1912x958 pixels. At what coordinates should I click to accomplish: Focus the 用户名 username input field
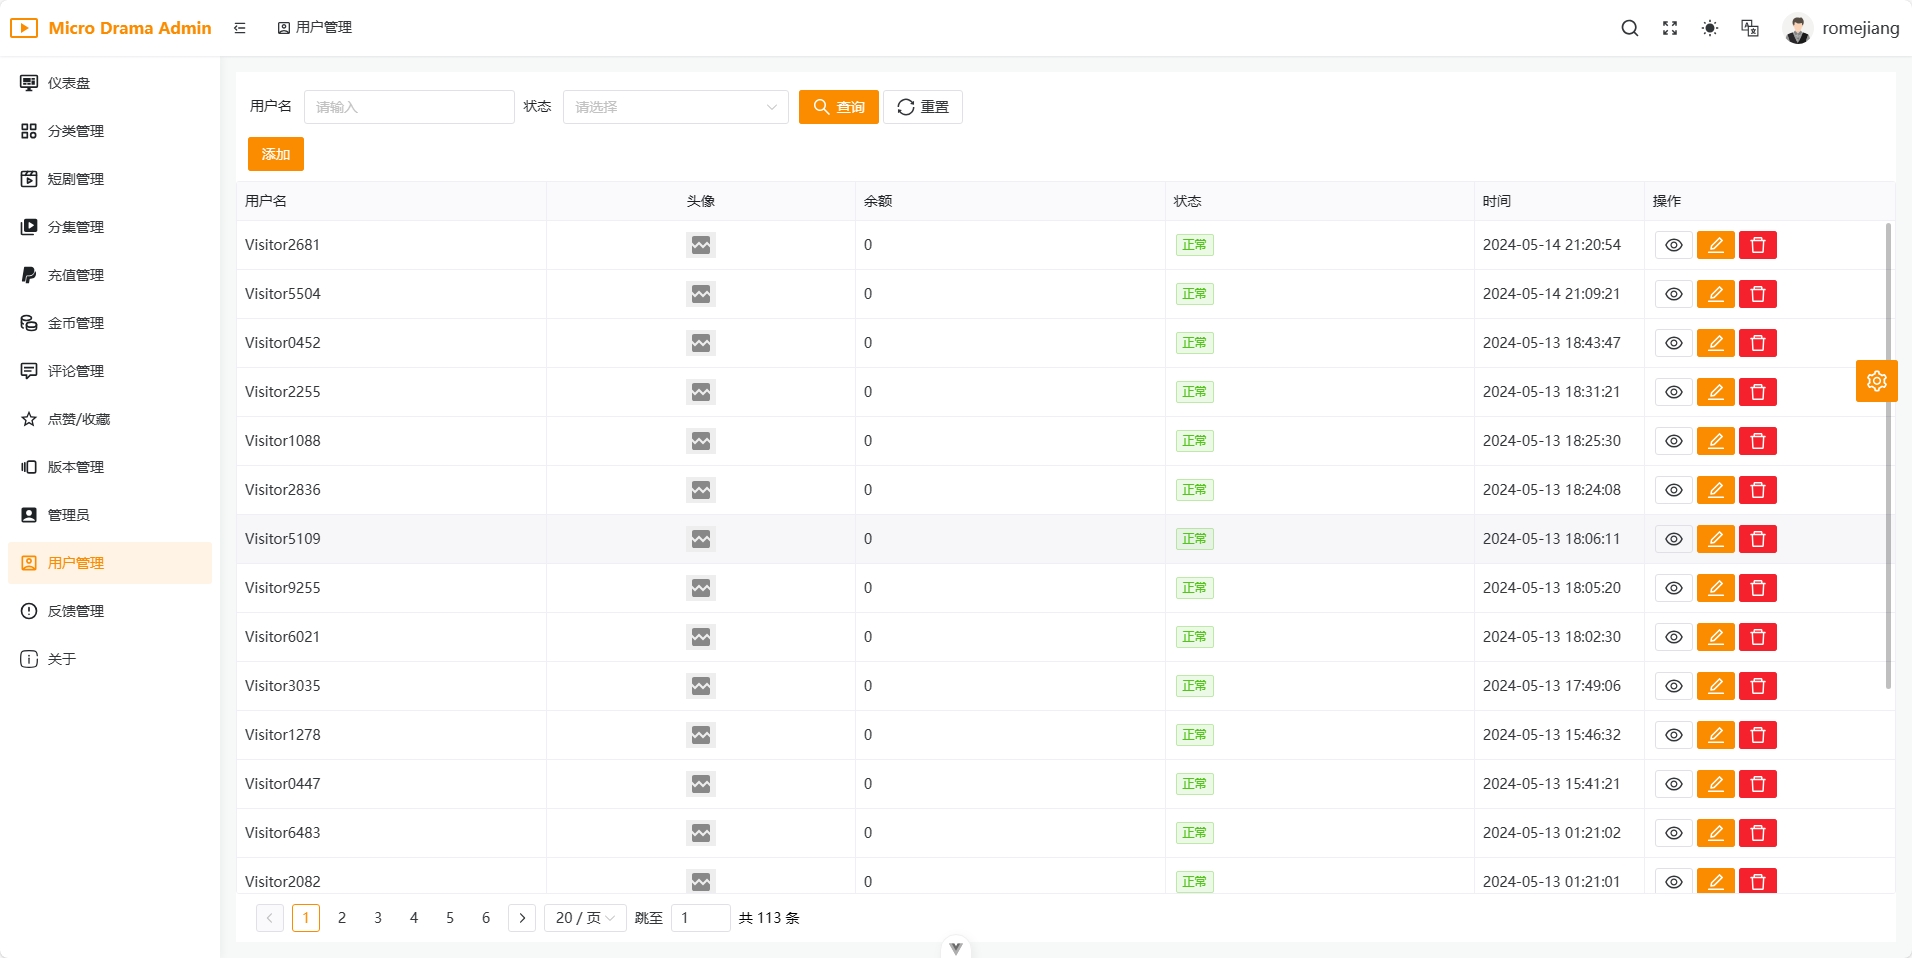pyautogui.click(x=409, y=107)
